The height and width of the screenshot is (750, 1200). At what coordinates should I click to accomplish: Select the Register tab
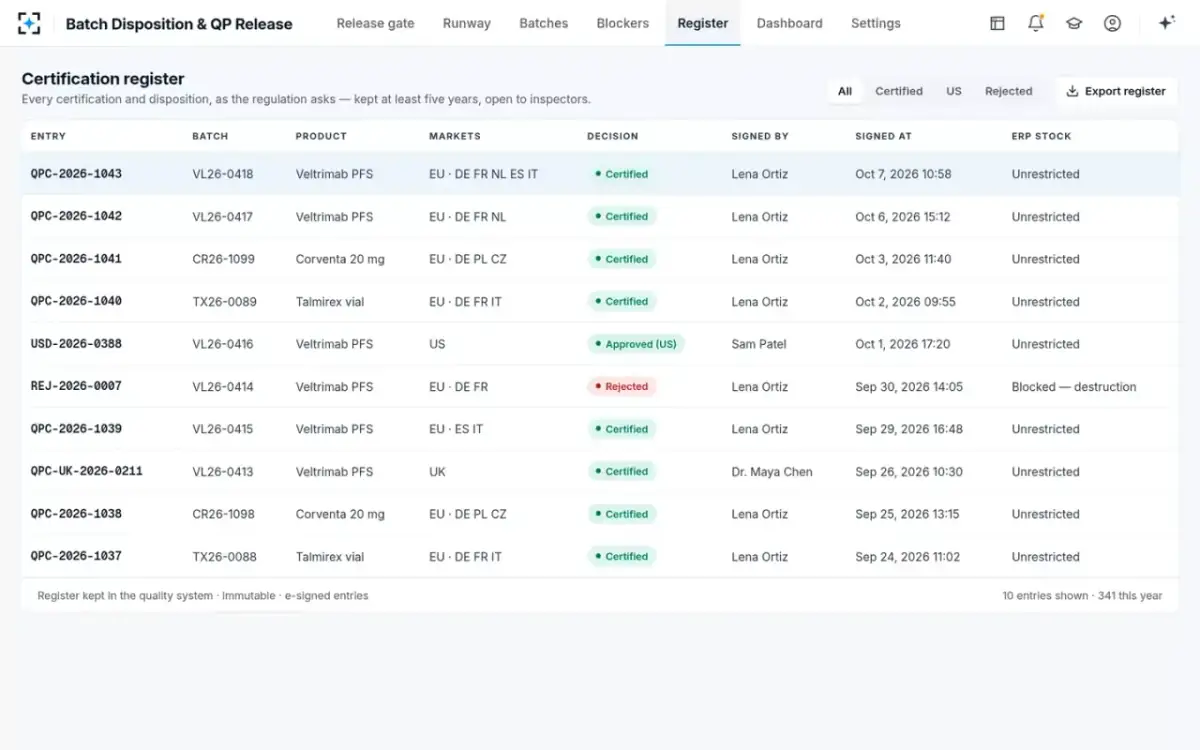point(703,23)
